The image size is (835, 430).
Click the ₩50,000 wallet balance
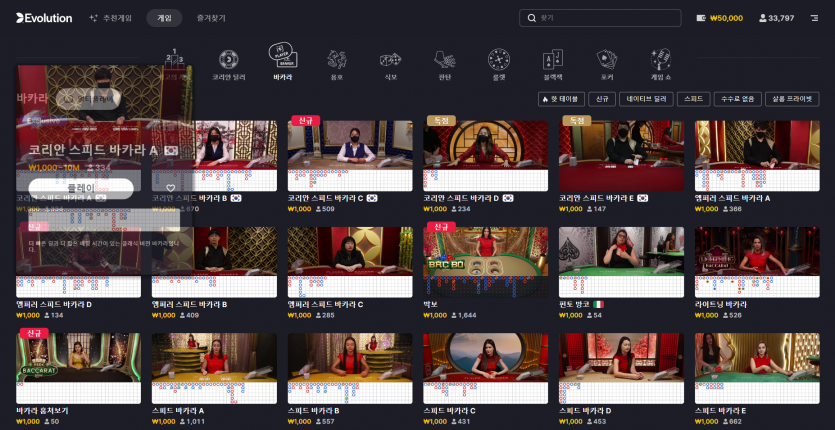pyautogui.click(x=719, y=18)
